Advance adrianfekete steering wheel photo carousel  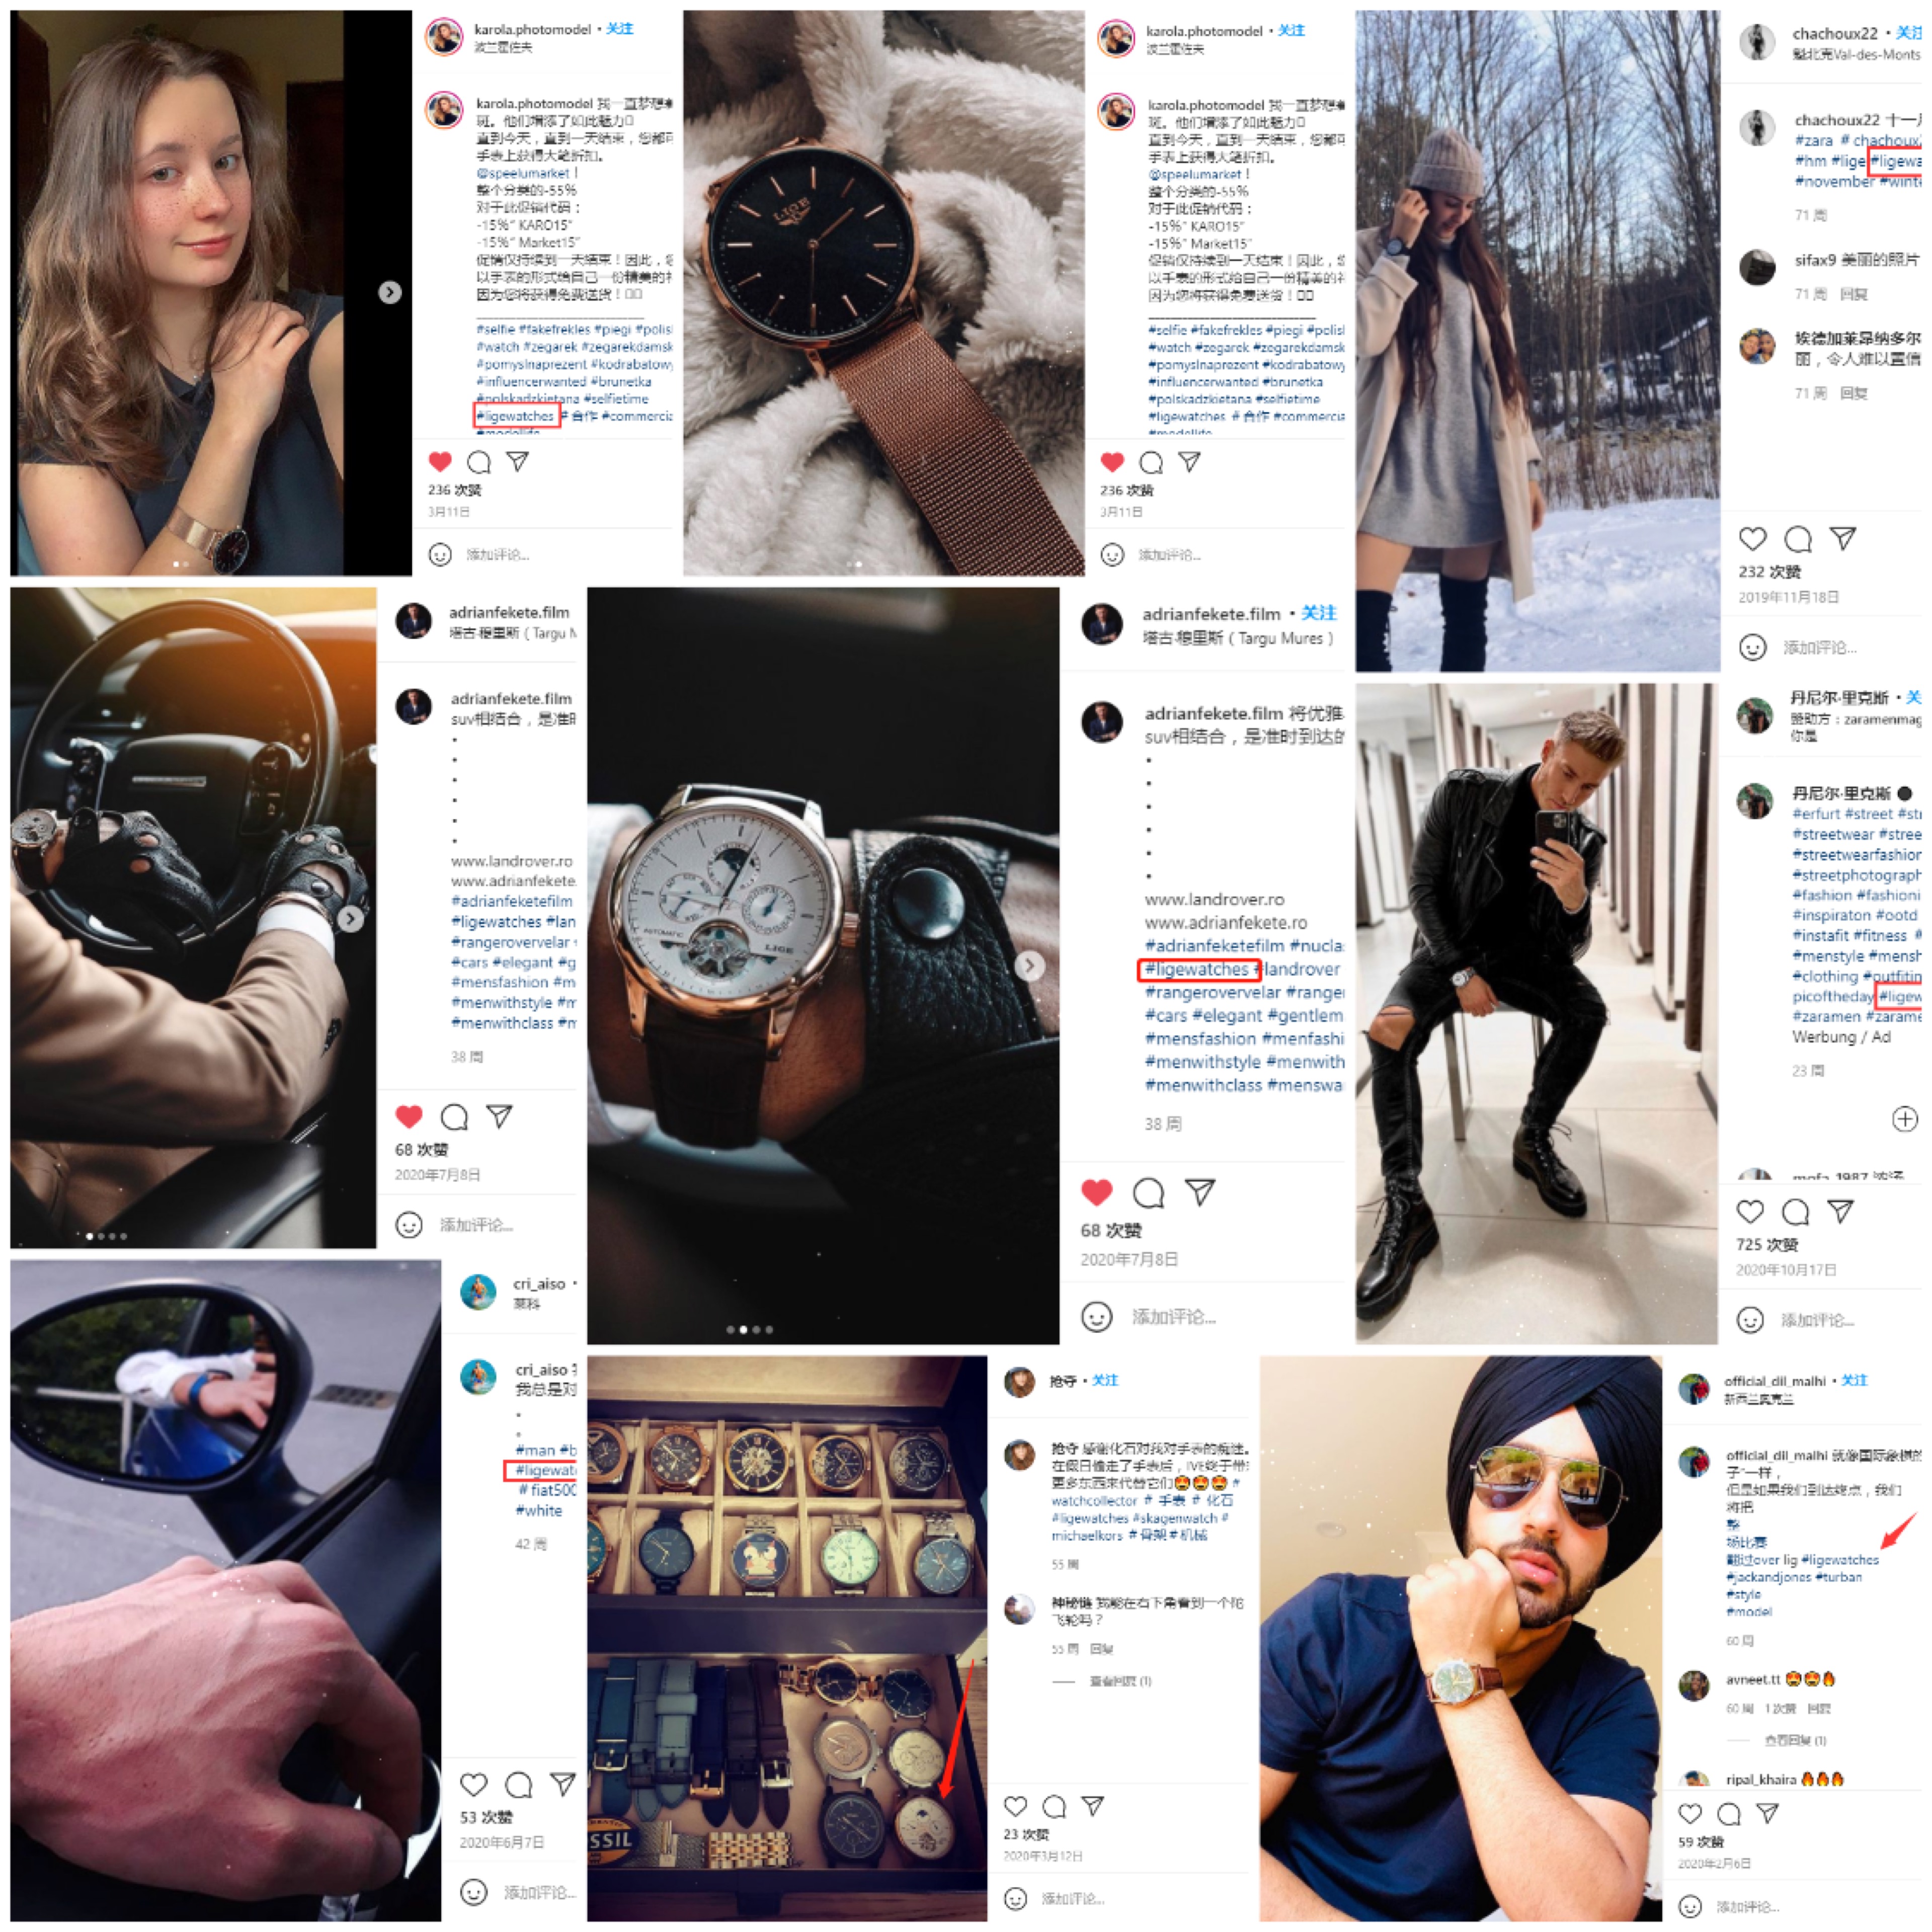[350, 918]
